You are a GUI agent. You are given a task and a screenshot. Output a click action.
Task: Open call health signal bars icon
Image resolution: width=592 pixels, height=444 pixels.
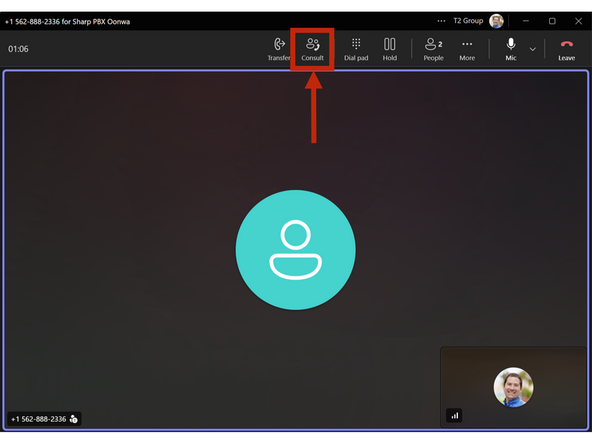455,416
